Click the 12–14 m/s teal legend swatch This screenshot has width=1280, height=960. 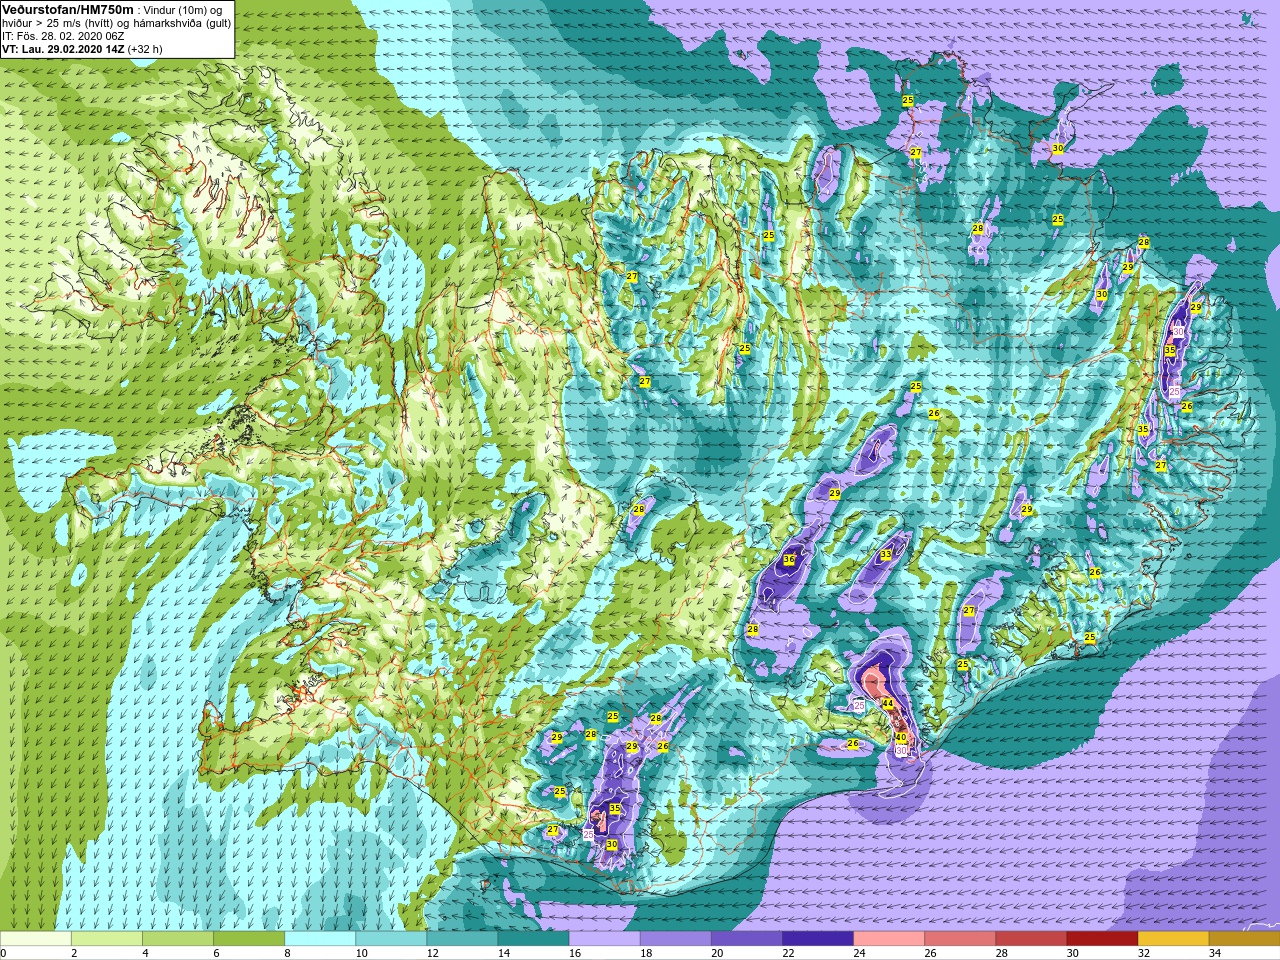pyautogui.click(x=462, y=940)
